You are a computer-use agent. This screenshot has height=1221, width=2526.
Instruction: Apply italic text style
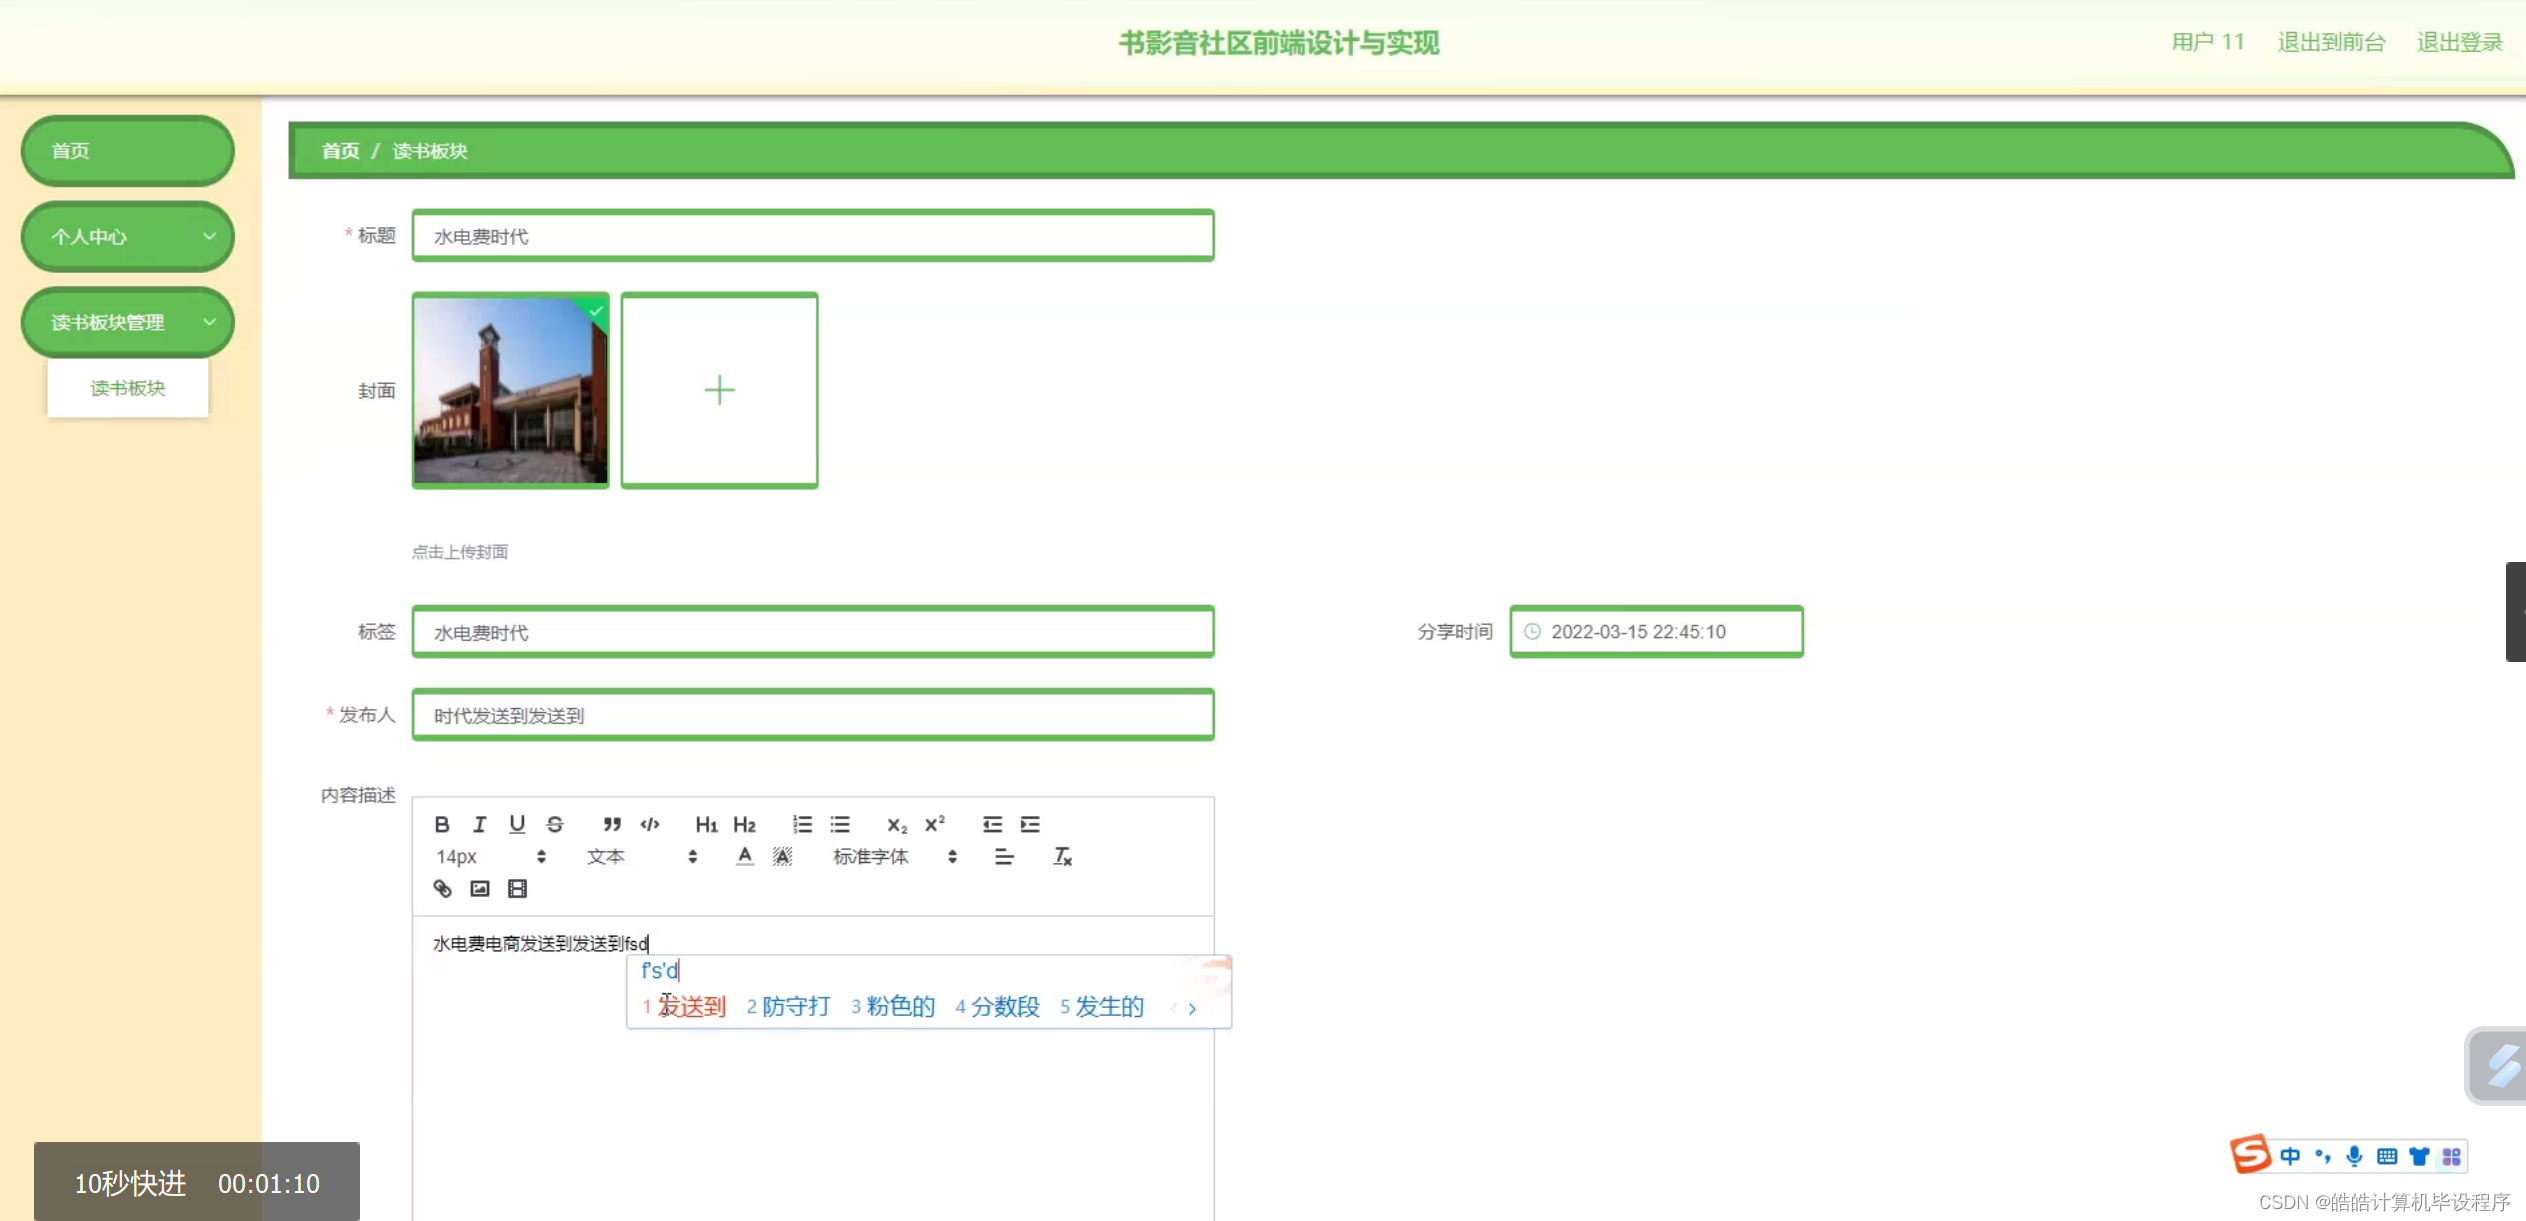coord(479,824)
